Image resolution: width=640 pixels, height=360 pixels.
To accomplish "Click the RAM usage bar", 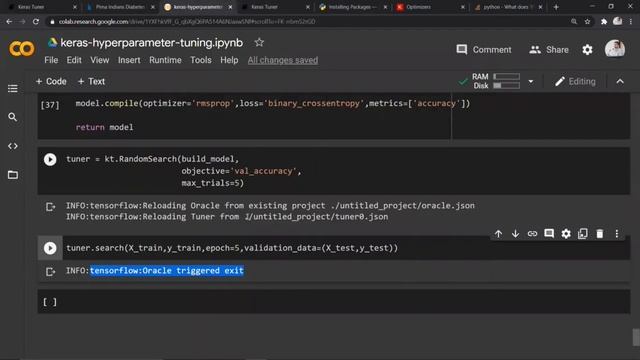I will pos(507,77).
